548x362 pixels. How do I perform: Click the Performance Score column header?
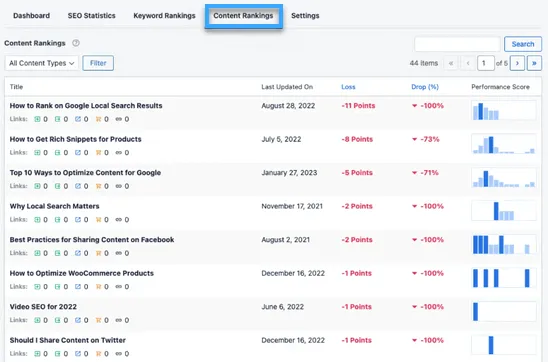(x=500, y=87)
